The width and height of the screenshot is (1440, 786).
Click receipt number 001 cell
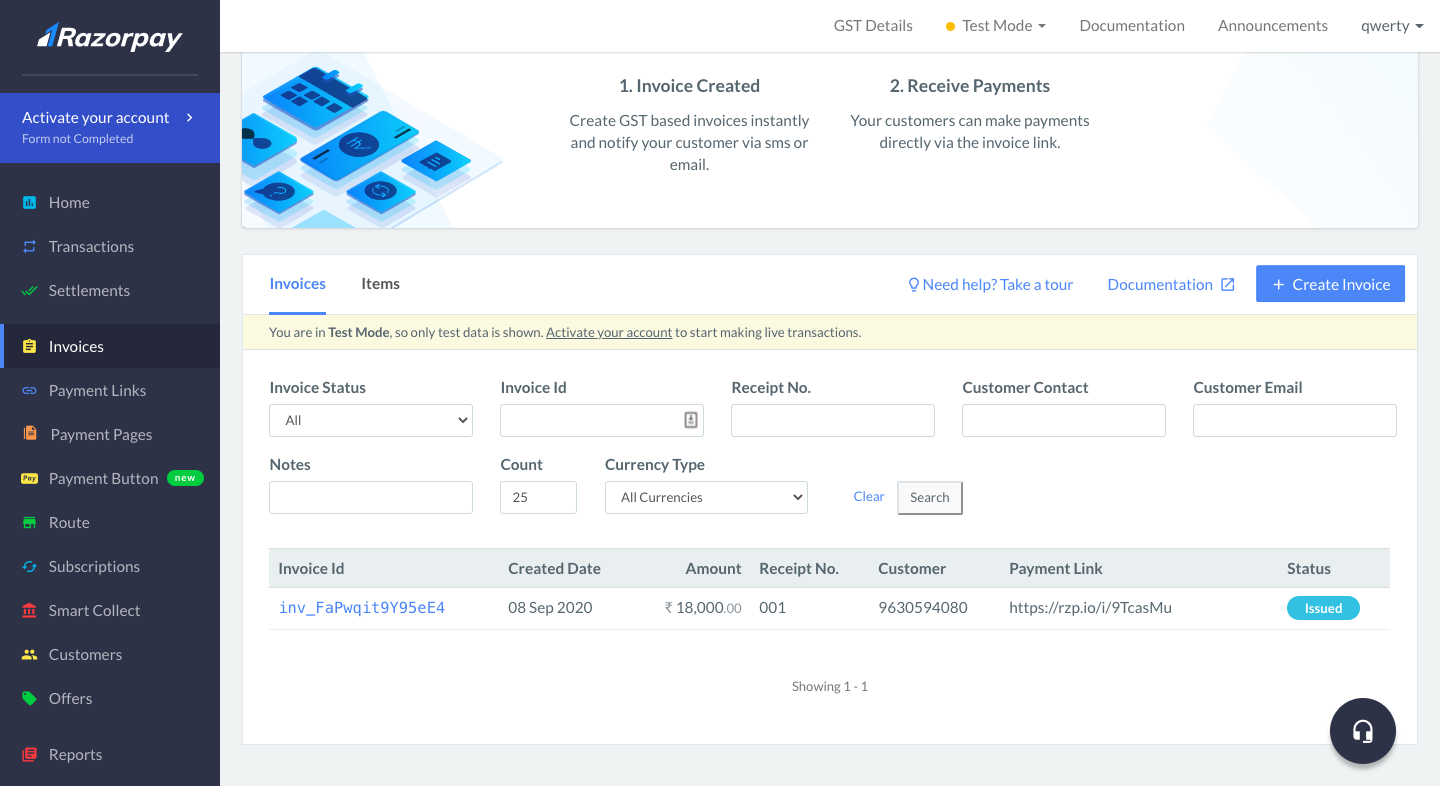[772, 607]
